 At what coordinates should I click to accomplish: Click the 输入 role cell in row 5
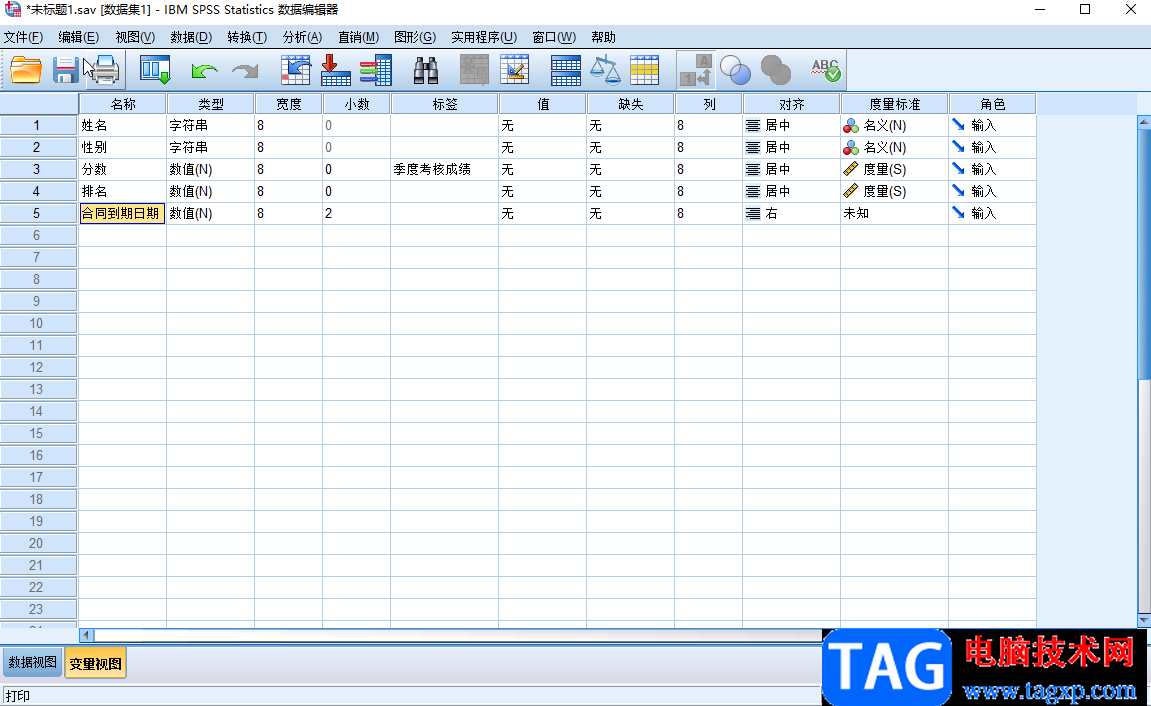click(x=992, y=214)
